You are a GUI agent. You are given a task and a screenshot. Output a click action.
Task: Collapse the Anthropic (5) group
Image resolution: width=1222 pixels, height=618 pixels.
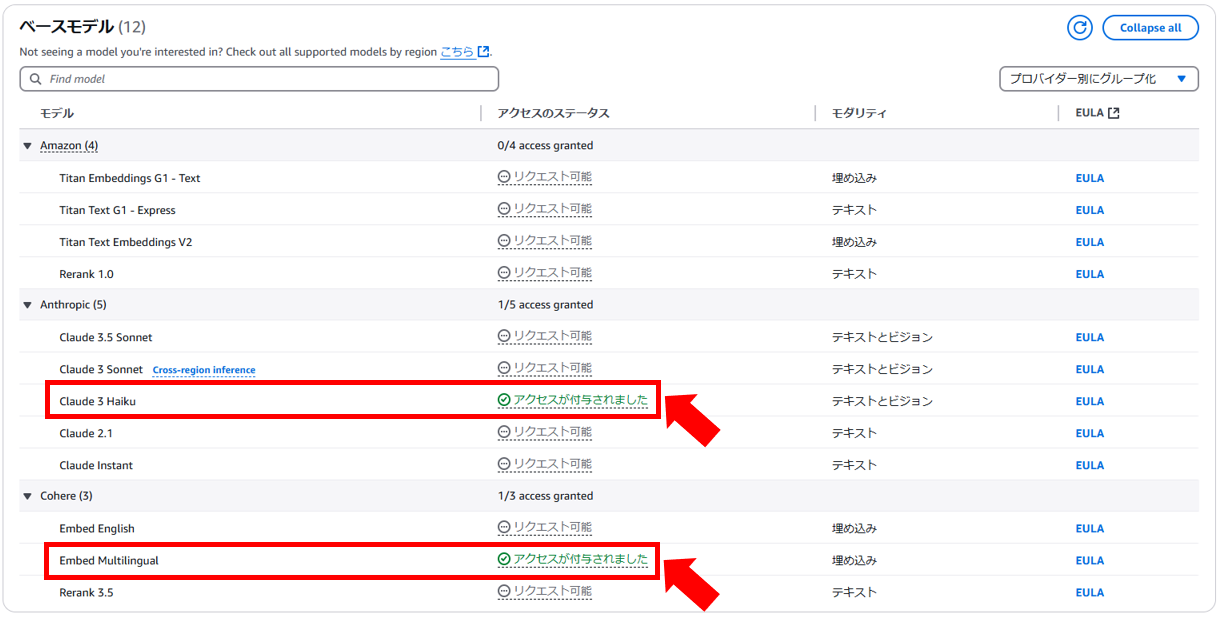(x=28, y=305)
